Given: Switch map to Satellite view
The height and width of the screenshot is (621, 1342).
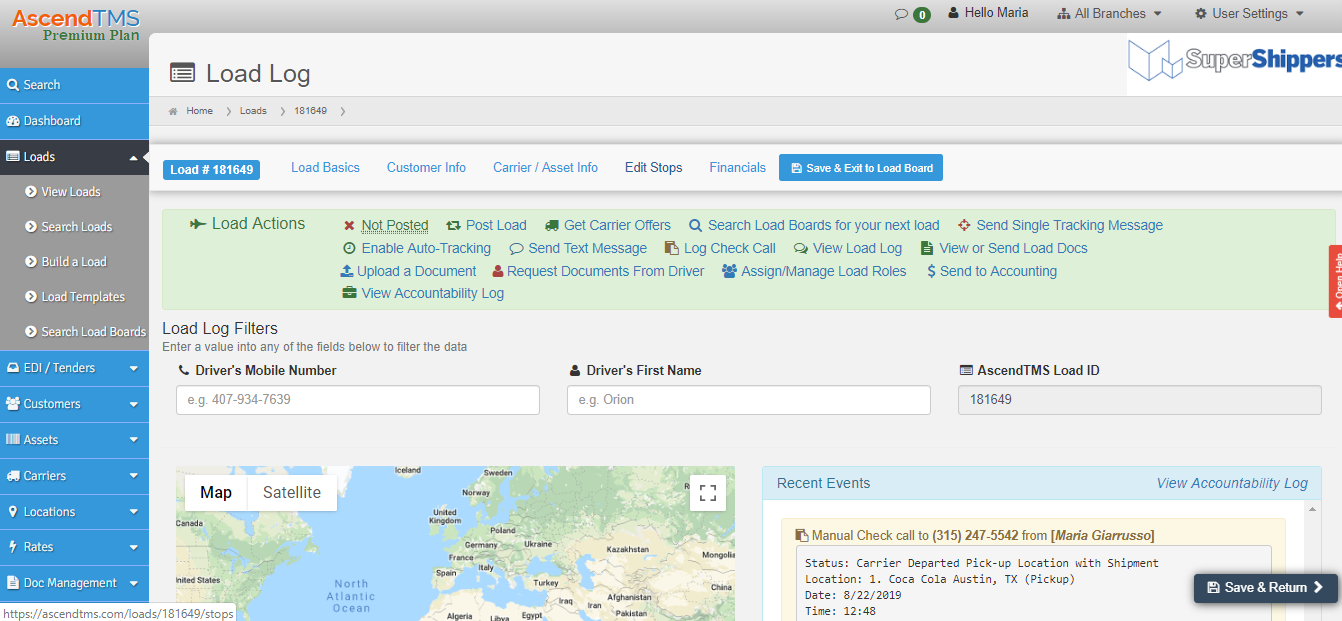Looking at the screenshot, I should (x=291, y=492).
